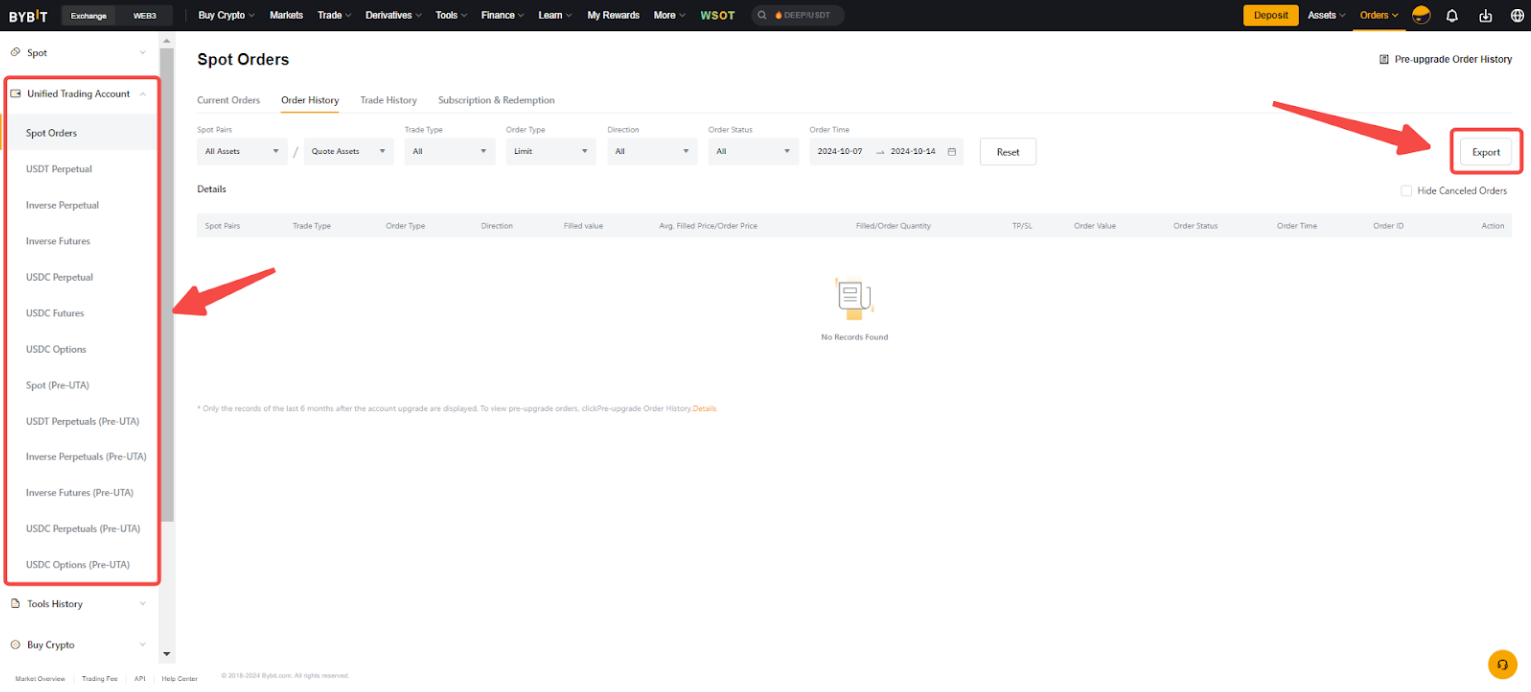Click the download app icon
This screenshot has width=1531, height=692.
pyautogui.click(x=1485, y=15)
